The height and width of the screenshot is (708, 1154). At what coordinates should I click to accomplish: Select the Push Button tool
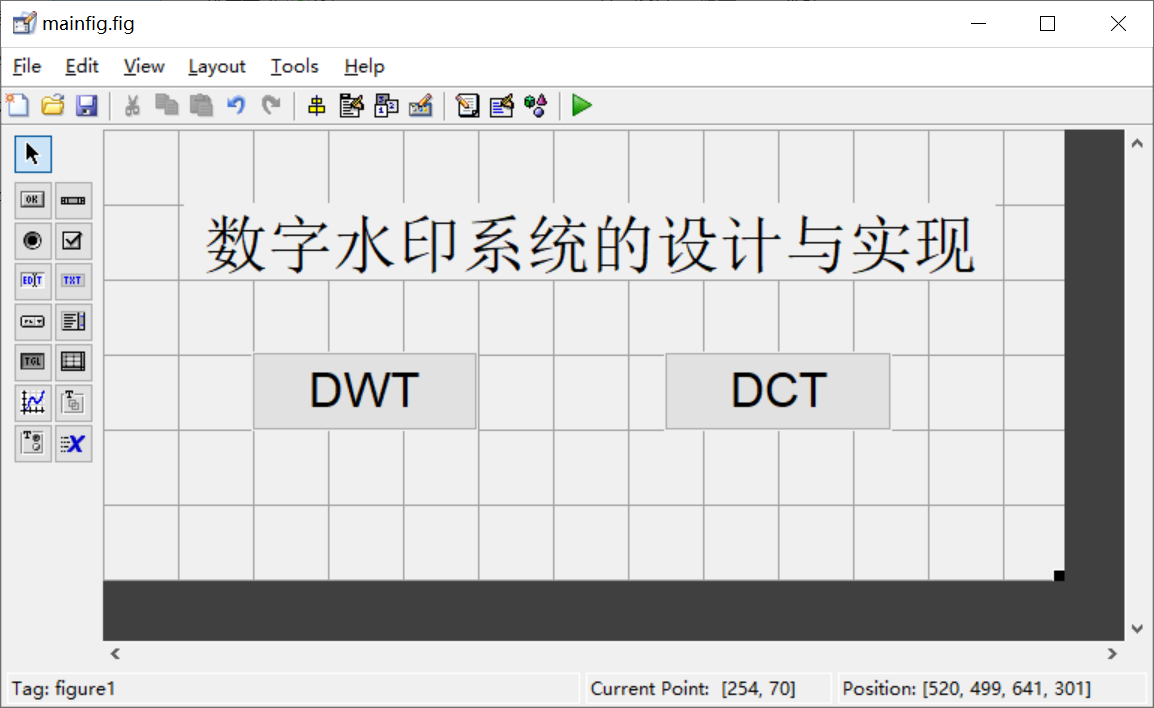coord(31,200)
